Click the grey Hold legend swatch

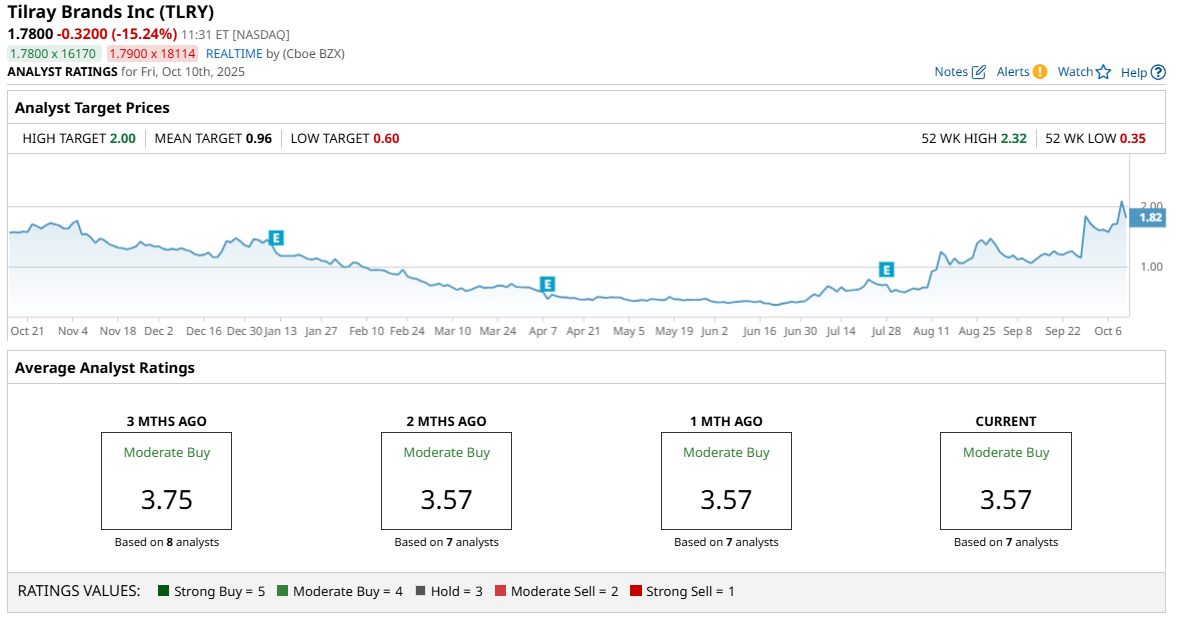click(421, 590)
